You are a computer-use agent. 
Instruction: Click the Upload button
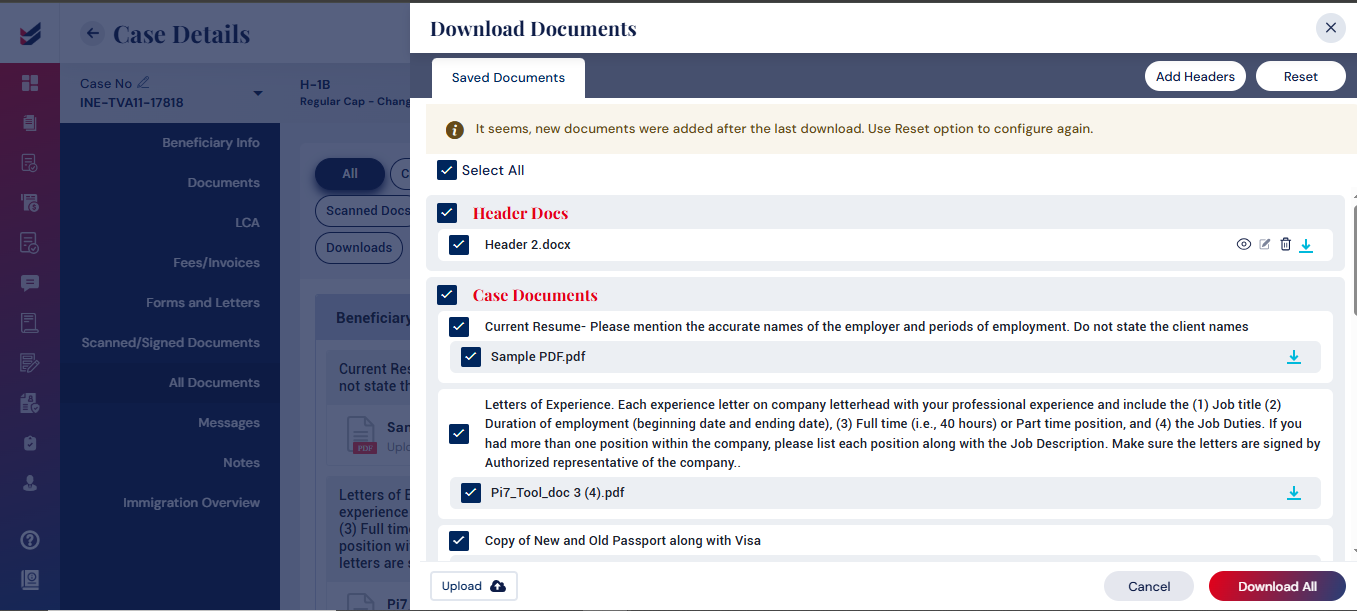[x=474, y=586]
